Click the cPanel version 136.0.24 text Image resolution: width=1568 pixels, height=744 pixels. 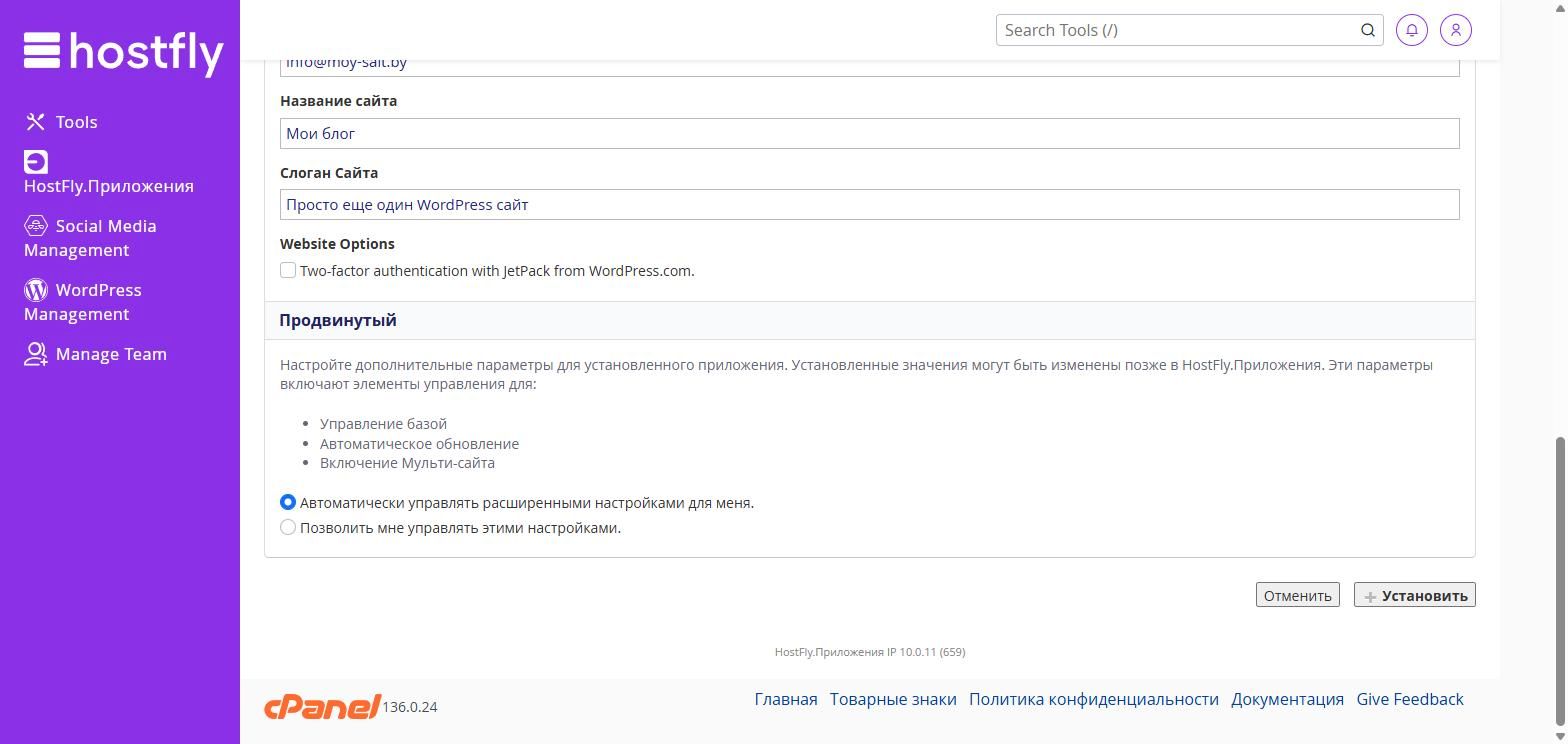(410, 707)
